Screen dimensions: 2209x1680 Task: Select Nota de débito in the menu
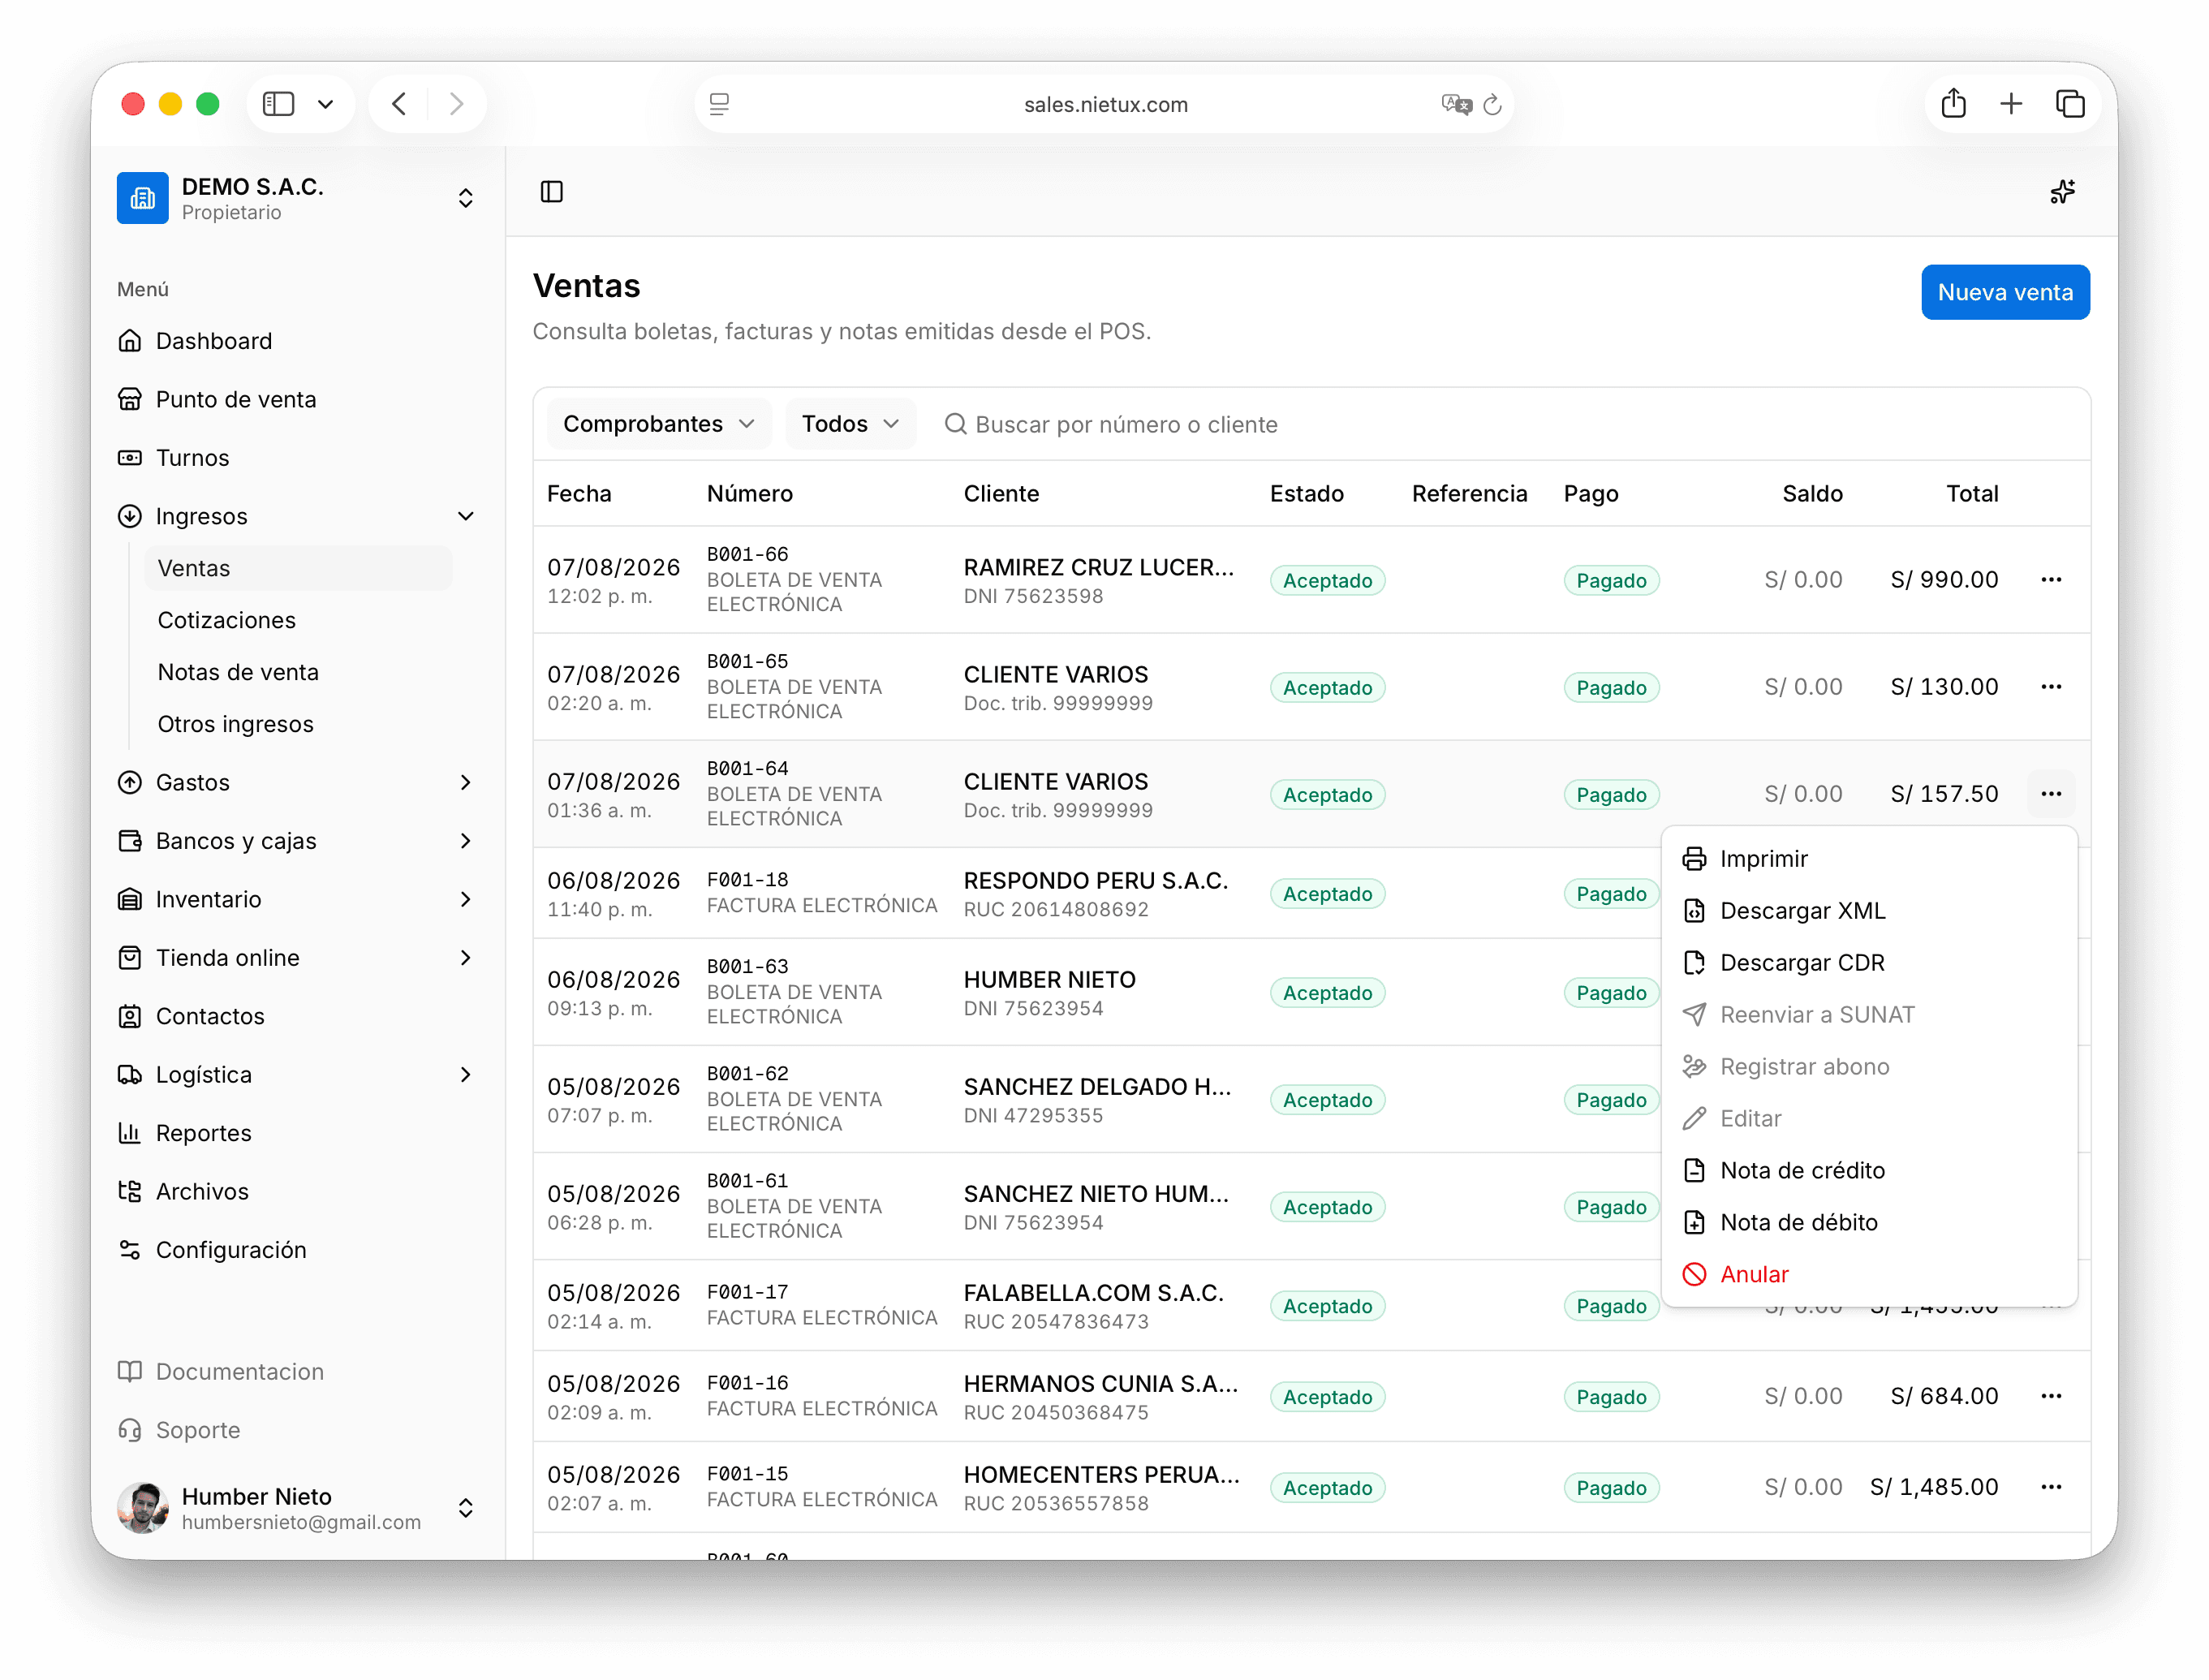click(1869, 1222)
